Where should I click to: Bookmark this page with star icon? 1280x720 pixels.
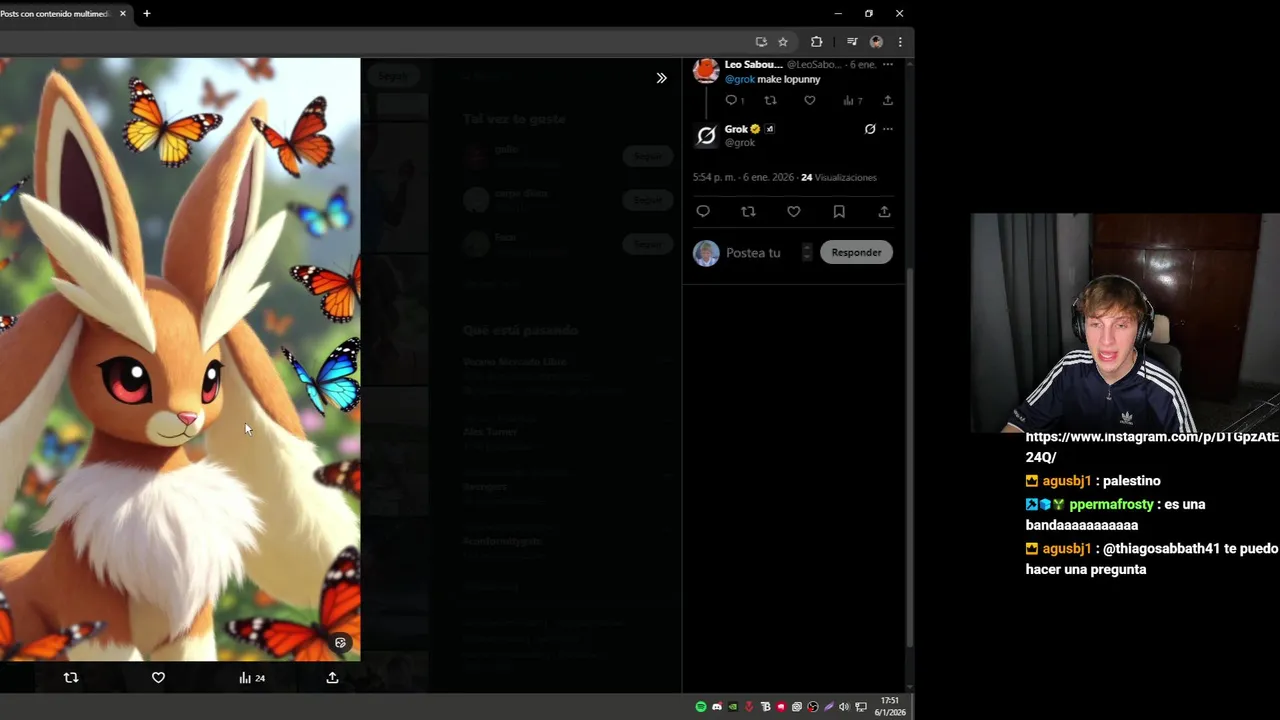(x=783, y=42)
